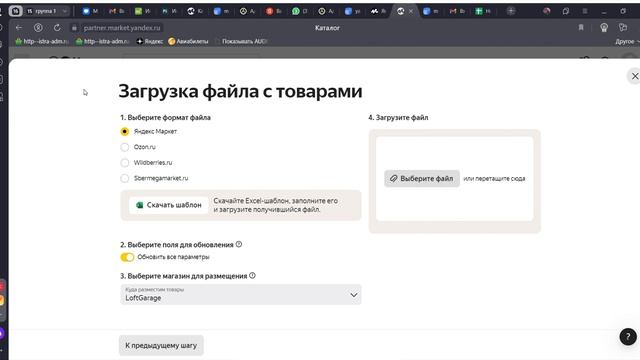Bookmark this page via bookmark icon
The width and height of the screenshot is (640, 360).
581,28
